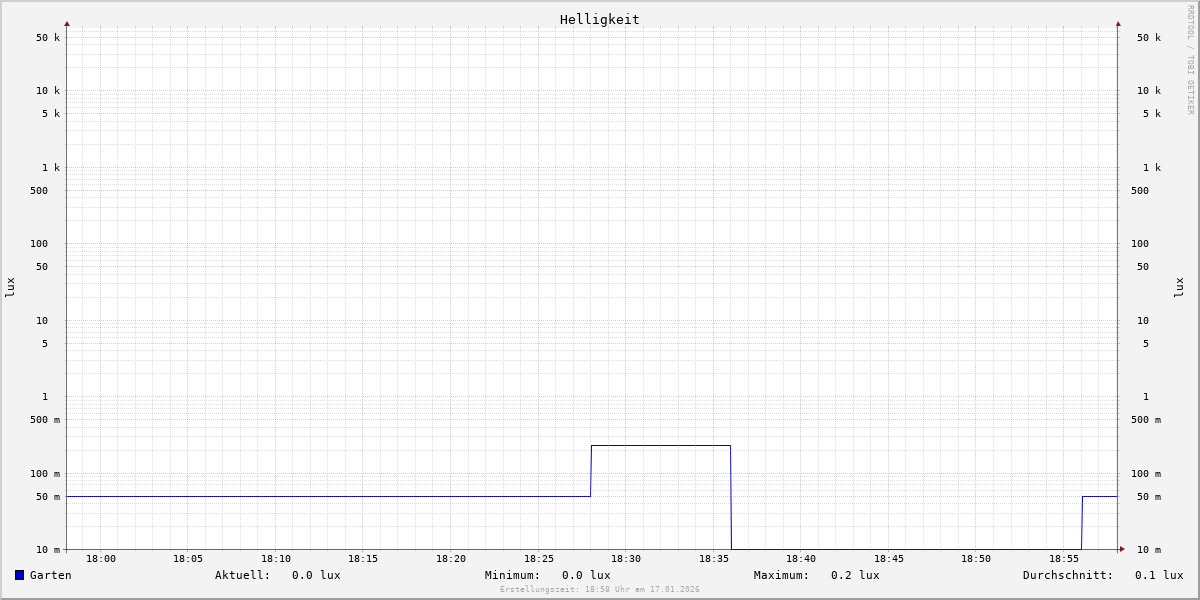Click the red arrow at the time axis end

point(1122,549)
